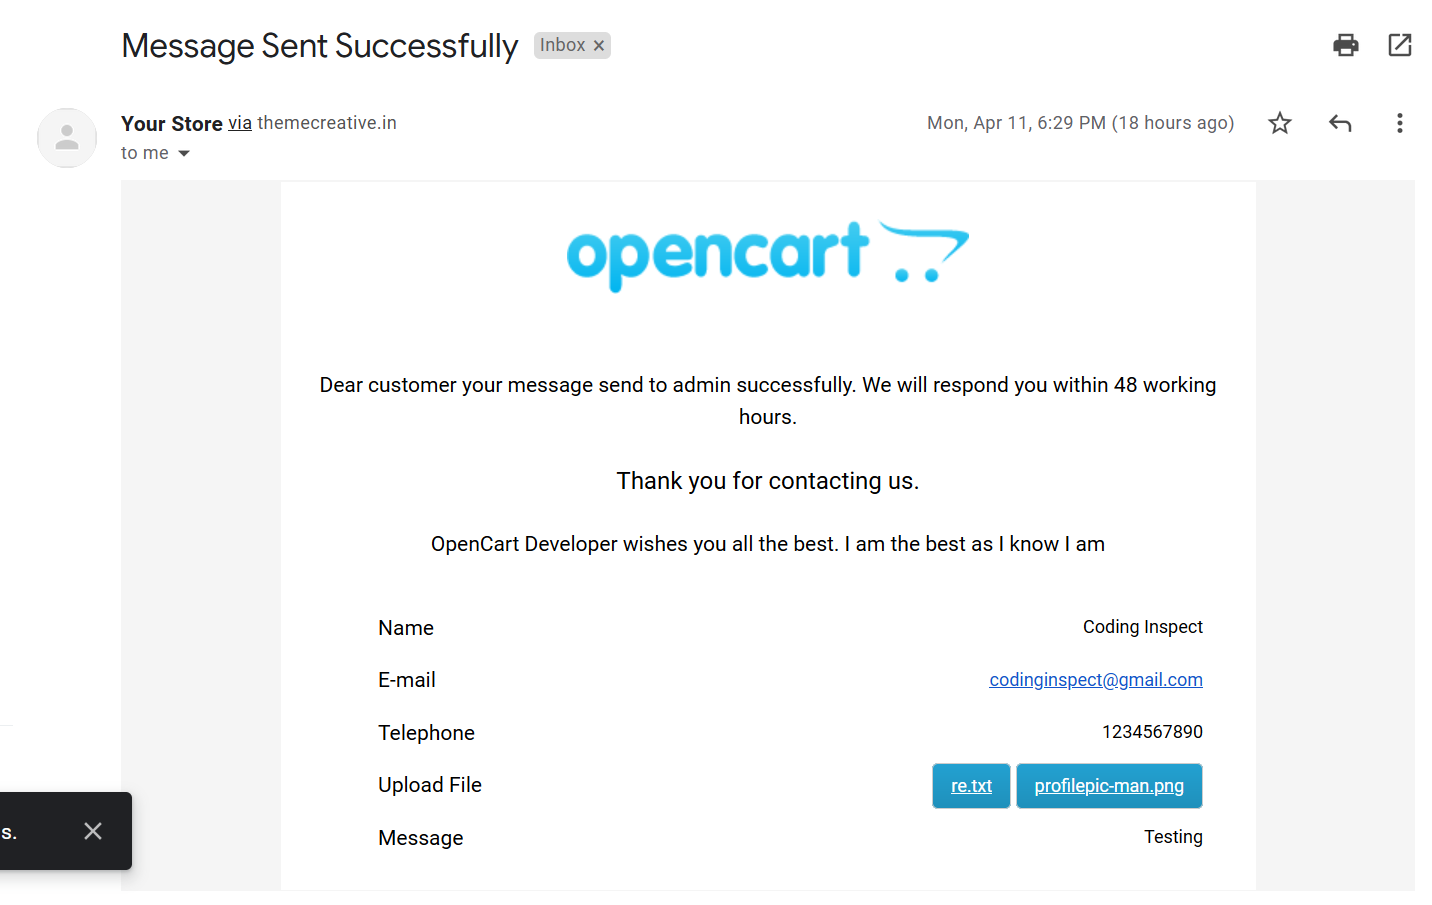Click the "Message Sent Successfully" subject heading

click(x=319, y=46)
